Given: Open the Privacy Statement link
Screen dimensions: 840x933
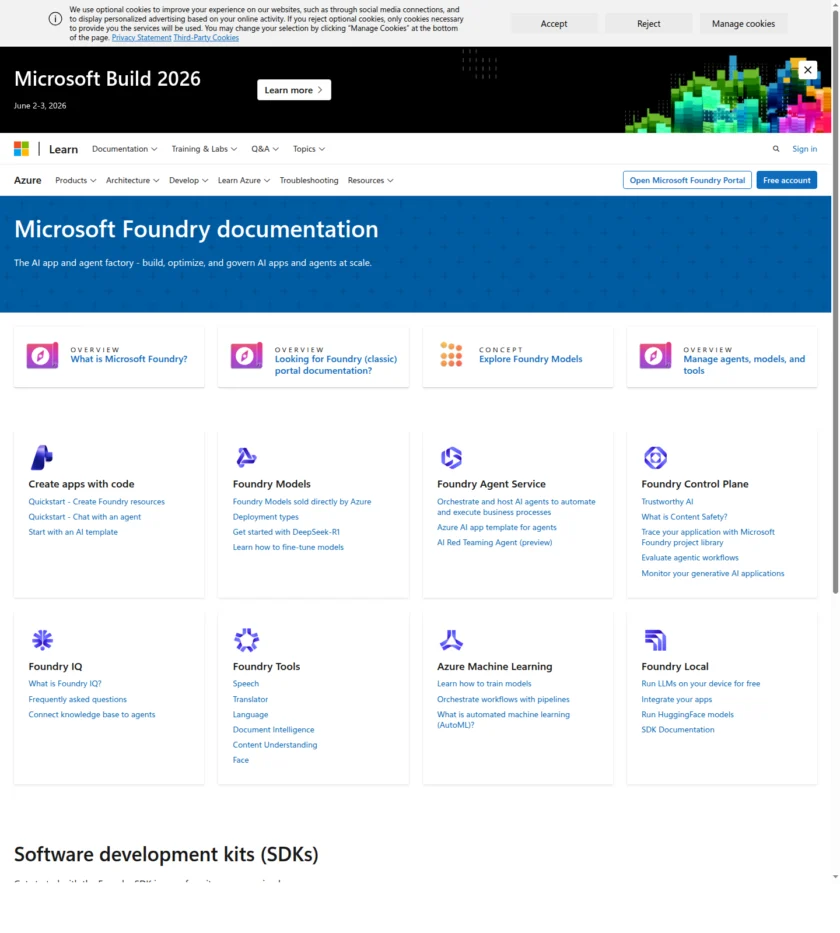Looking at the screenshot, I should click(x=141, y=37).
